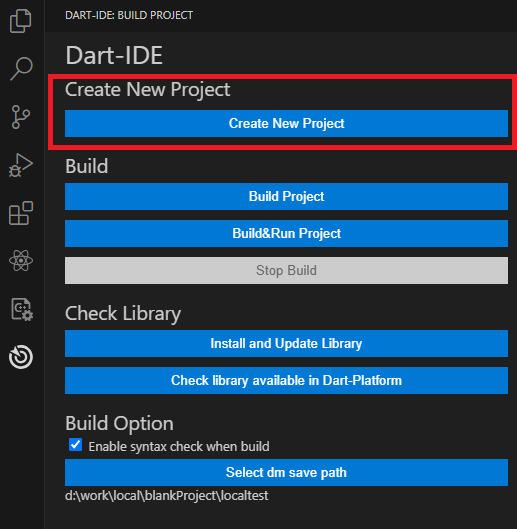Screen dimensions: 517x529
Task: Open the file-with-gear sidebar icon
Action: pyautogui.click(x=22, y=309)
